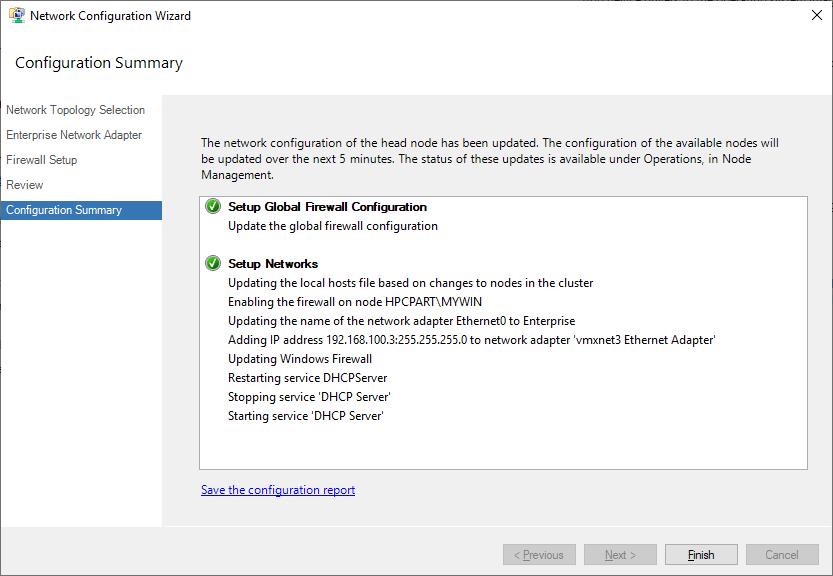This screenshot has height=576, width=833.
Task: Open Save the configuration report
Action: pyautogui.click(x=277, y=489)
